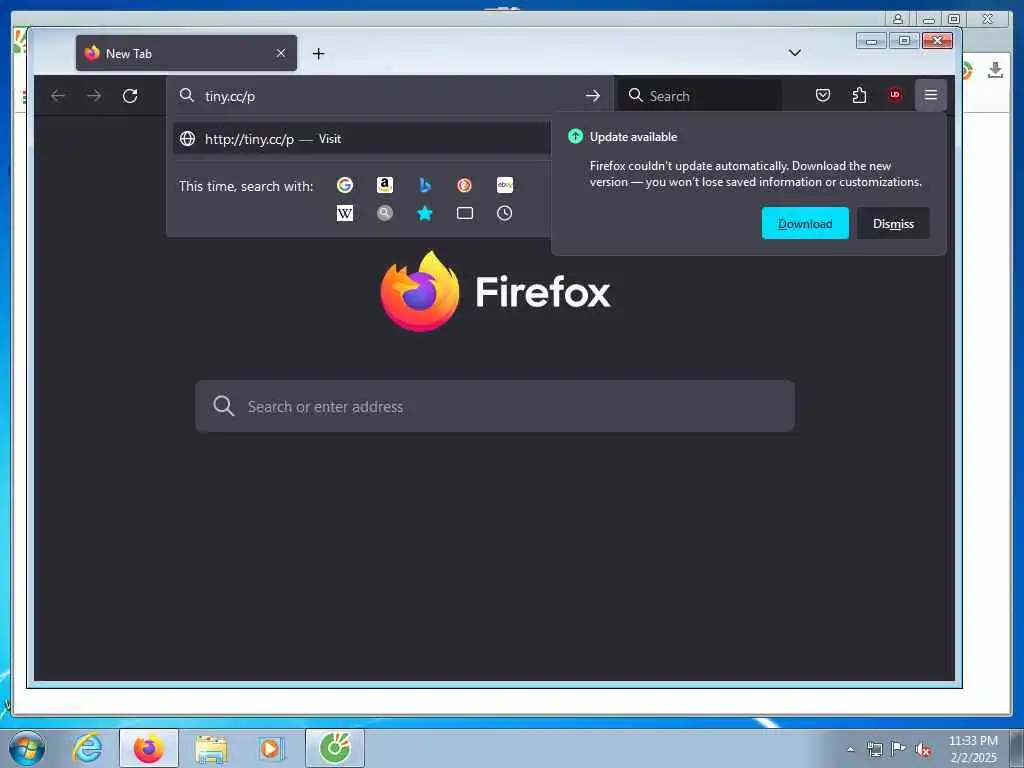Open Action Center flag tray icon
The height and width of the screenshot is (768, 1024).
(898, 749)
